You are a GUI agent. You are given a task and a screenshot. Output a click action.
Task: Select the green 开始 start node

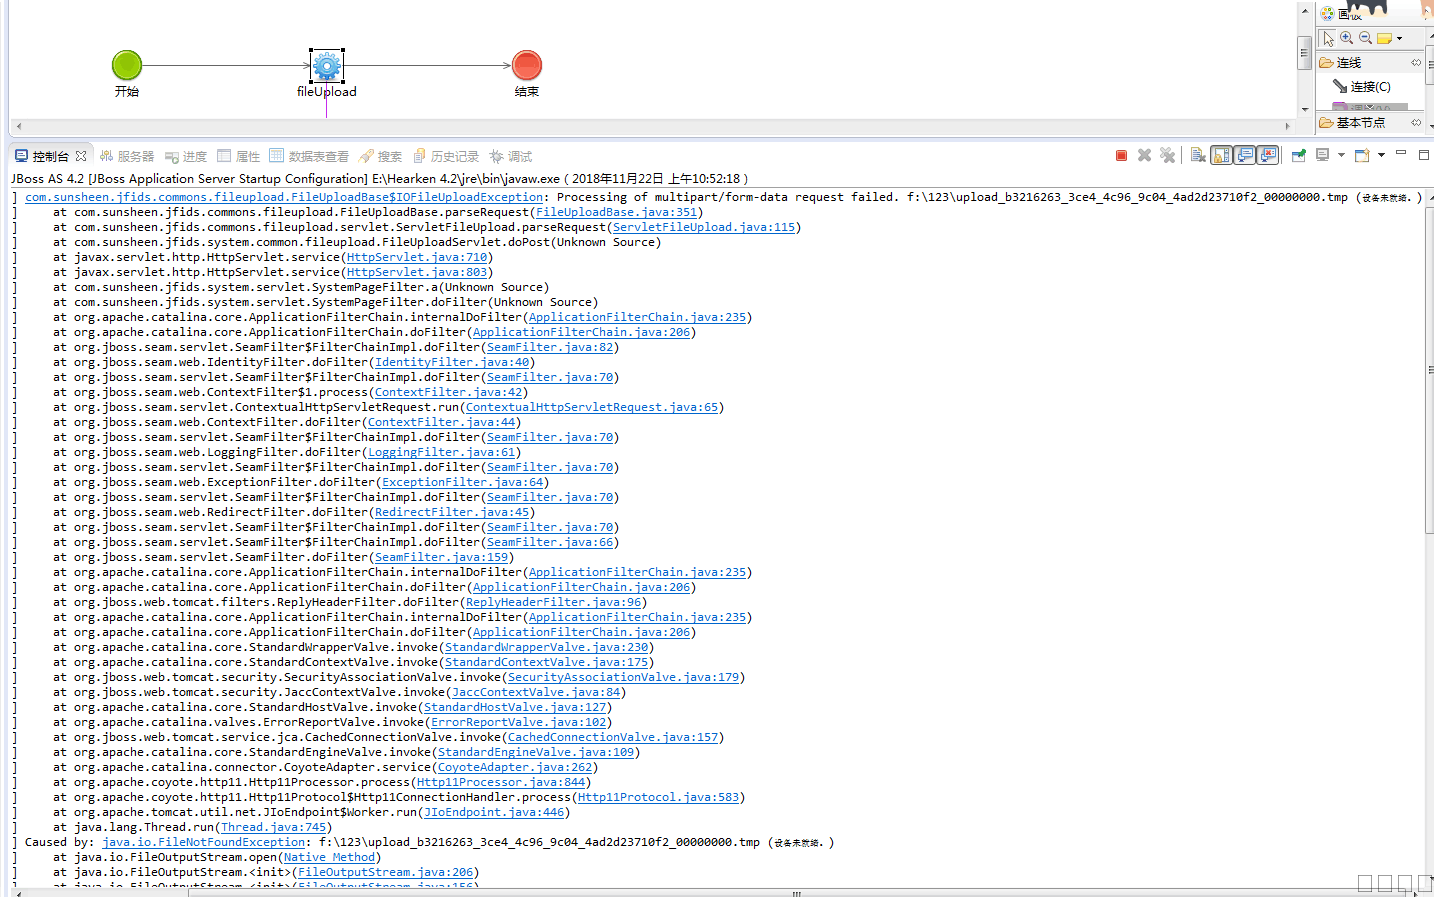click(x=127, y=65)
